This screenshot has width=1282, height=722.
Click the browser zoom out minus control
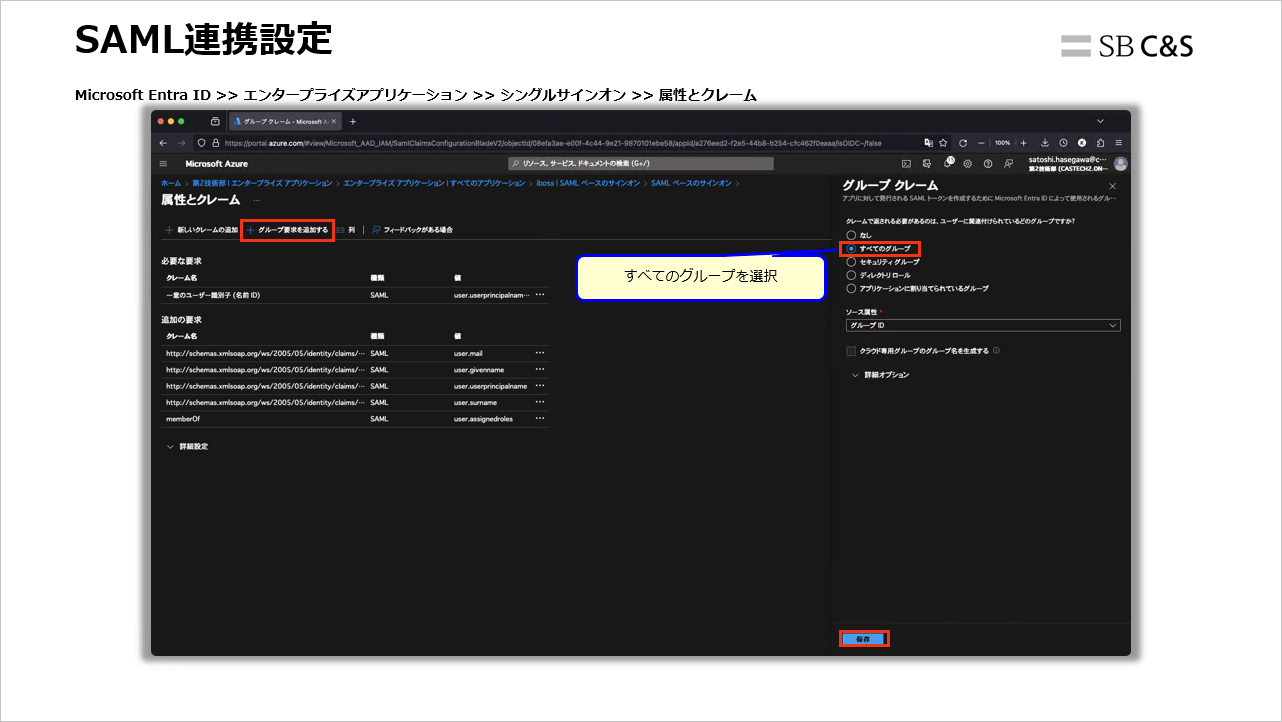pos(981,142)
